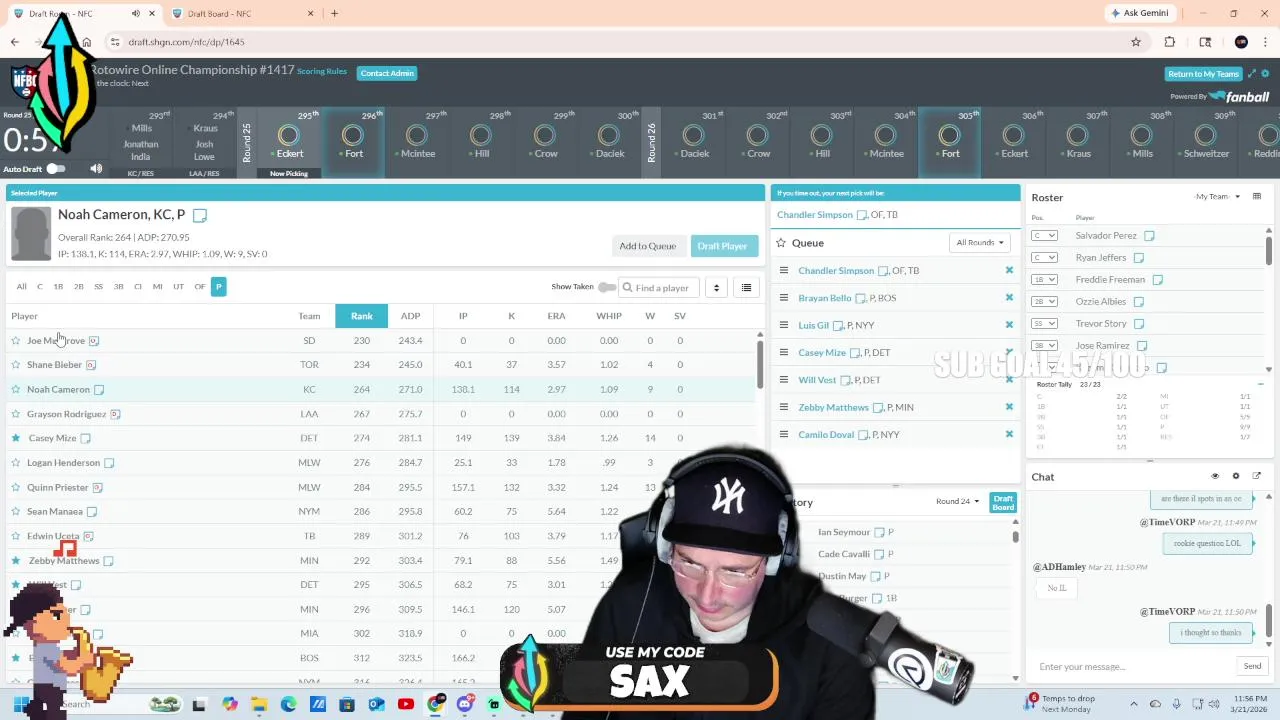1280x720 pixels.
Task: Open the Scoring Rules link
Action: [x=322, y=72]
